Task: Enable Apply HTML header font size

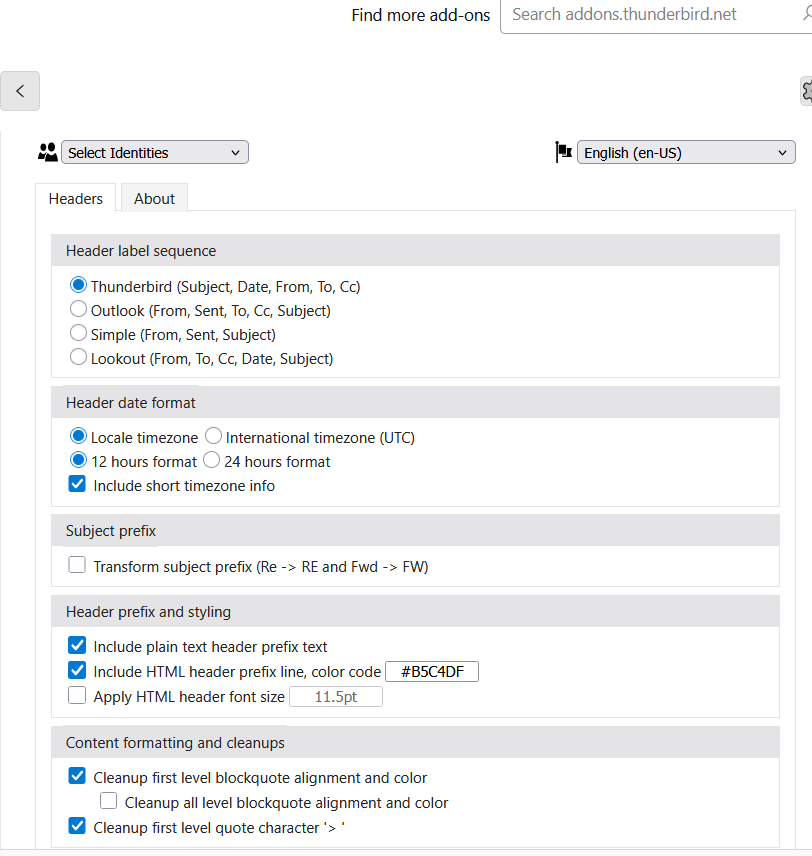Action: click(77, 696)
